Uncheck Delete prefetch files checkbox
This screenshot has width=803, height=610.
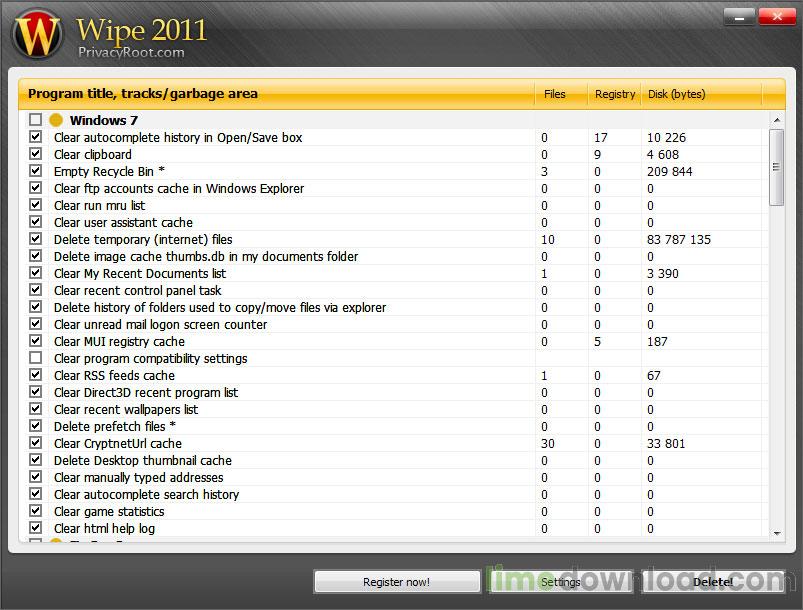pyautogui.click(x=35, y=426)
